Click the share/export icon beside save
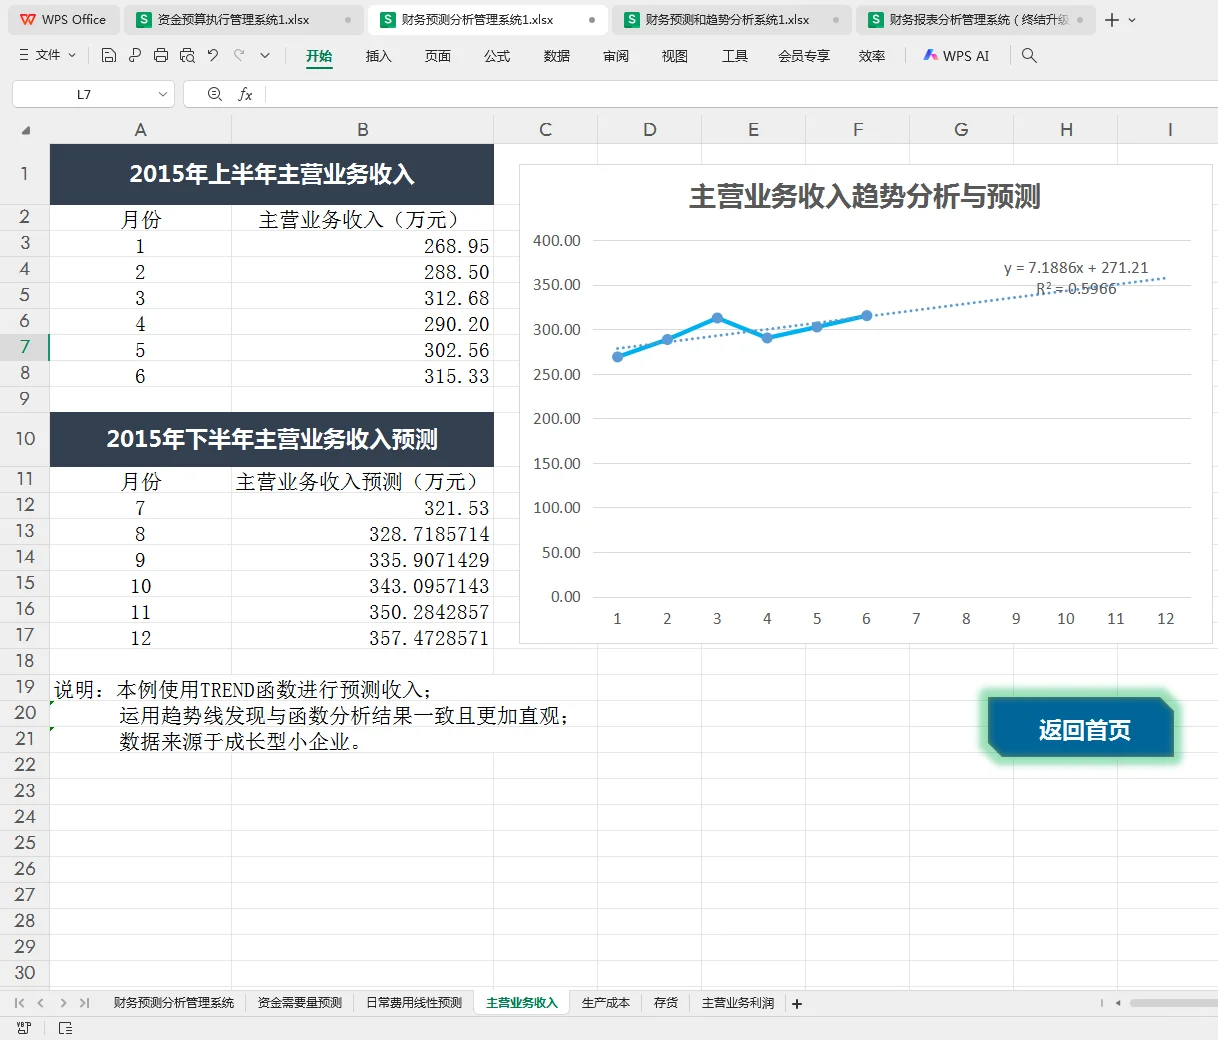 click(x=135, y=56)
